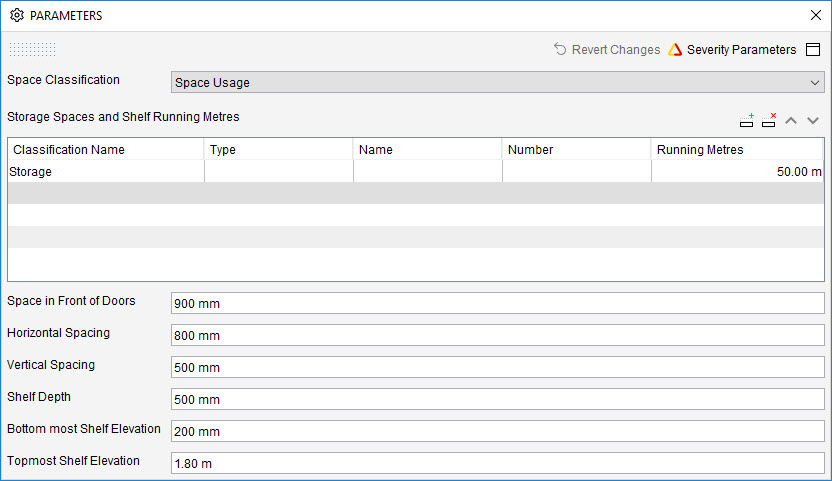Click the Number column header
The image size is (832, 481).
[577, 150]
